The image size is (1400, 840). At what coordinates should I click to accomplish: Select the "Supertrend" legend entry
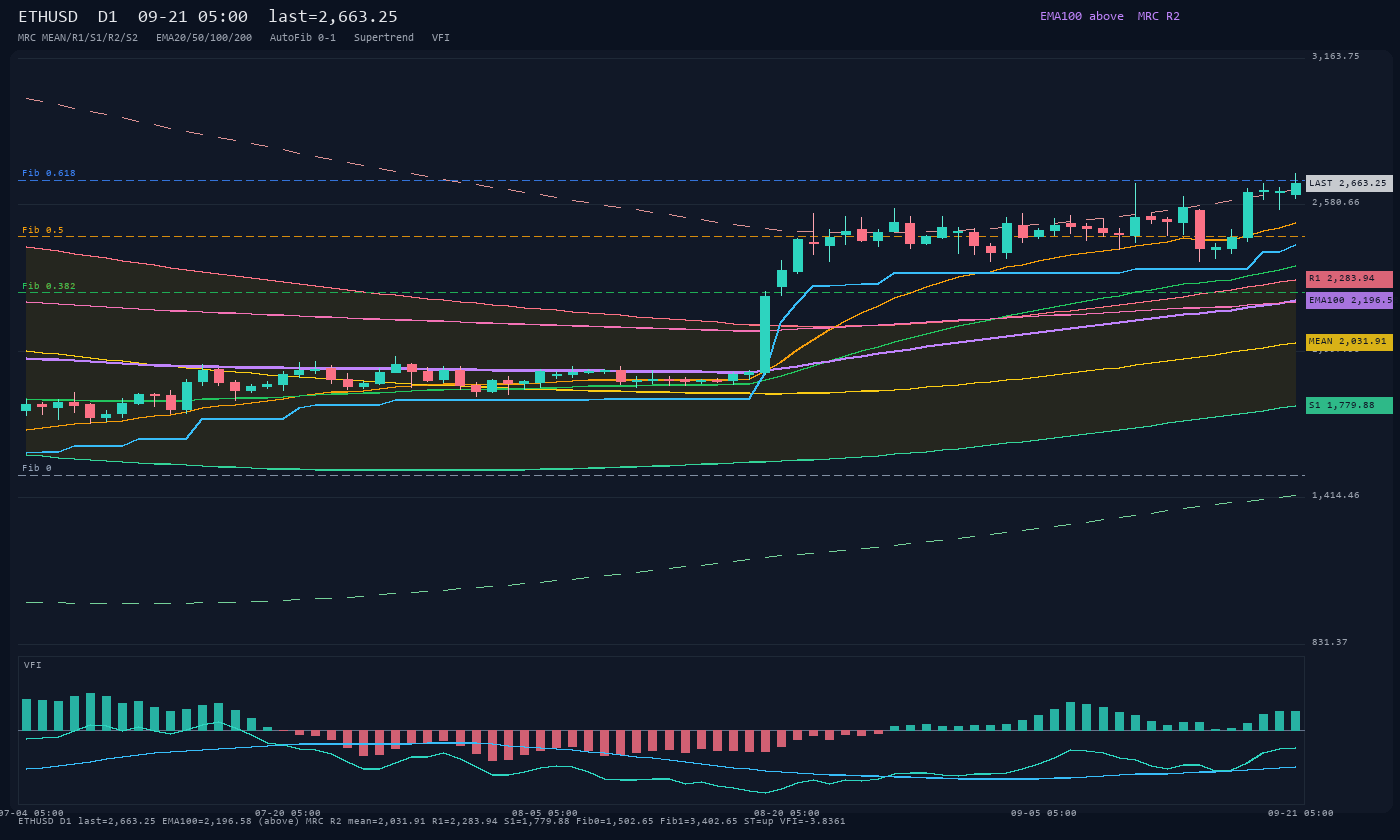384,38
